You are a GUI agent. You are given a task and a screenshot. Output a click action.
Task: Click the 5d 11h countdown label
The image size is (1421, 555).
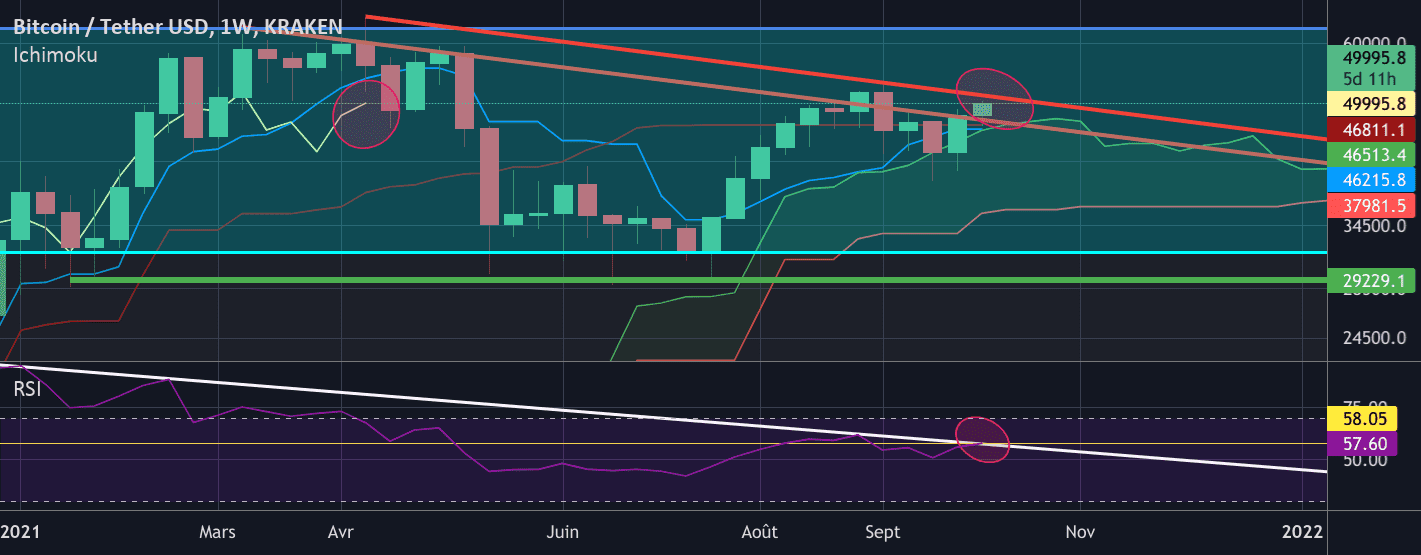1372,78
